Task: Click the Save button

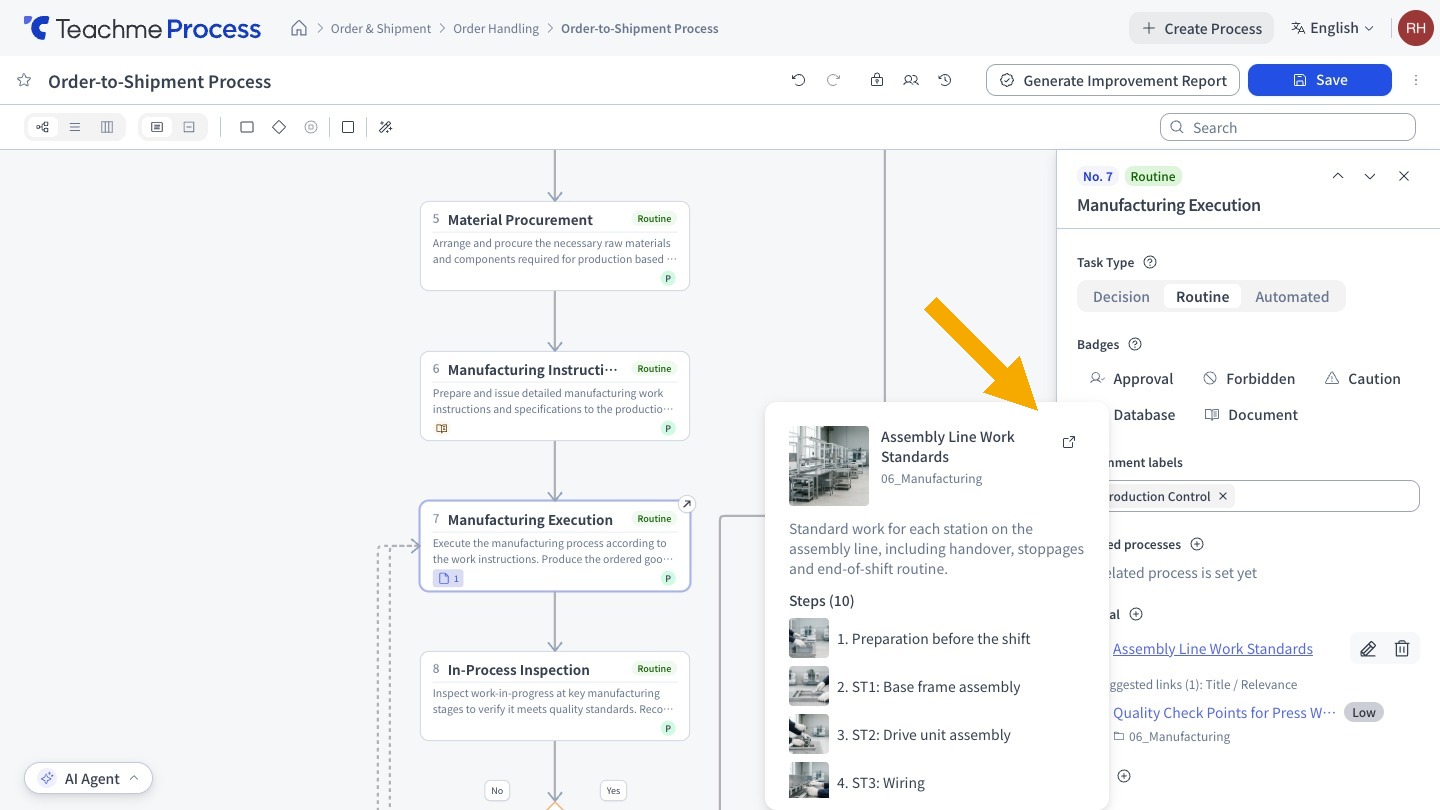Action: point(1320,80)
